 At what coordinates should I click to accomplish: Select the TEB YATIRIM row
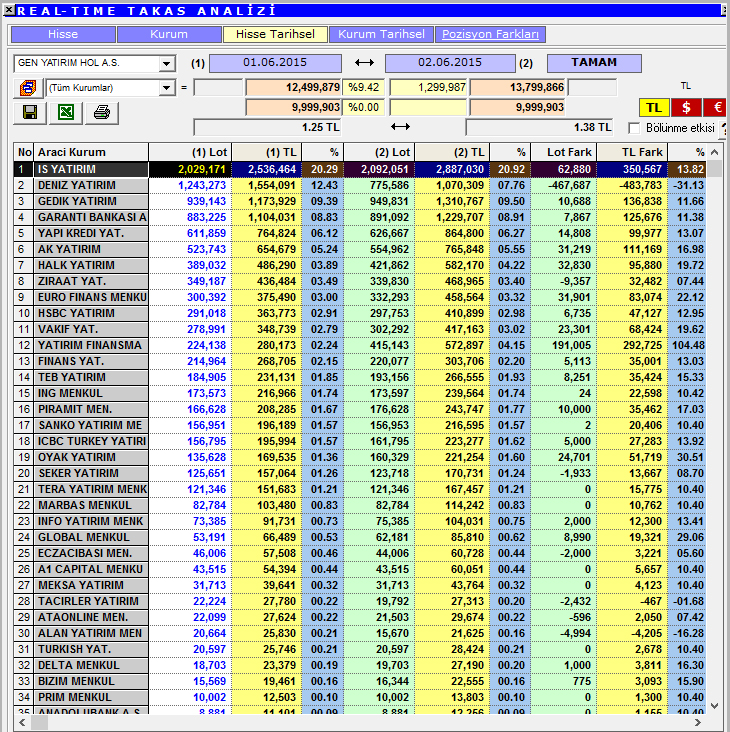tap(360, 377)
